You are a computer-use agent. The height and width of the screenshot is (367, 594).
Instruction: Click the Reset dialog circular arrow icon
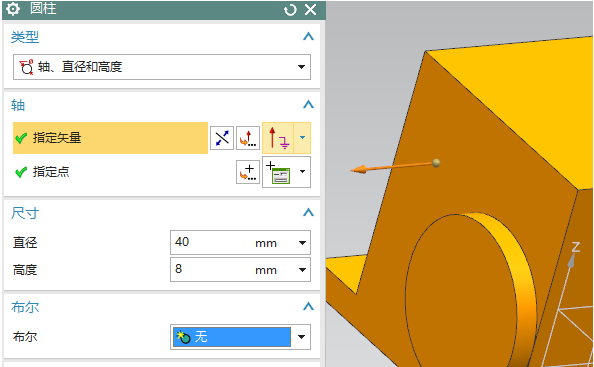[290, 10]
